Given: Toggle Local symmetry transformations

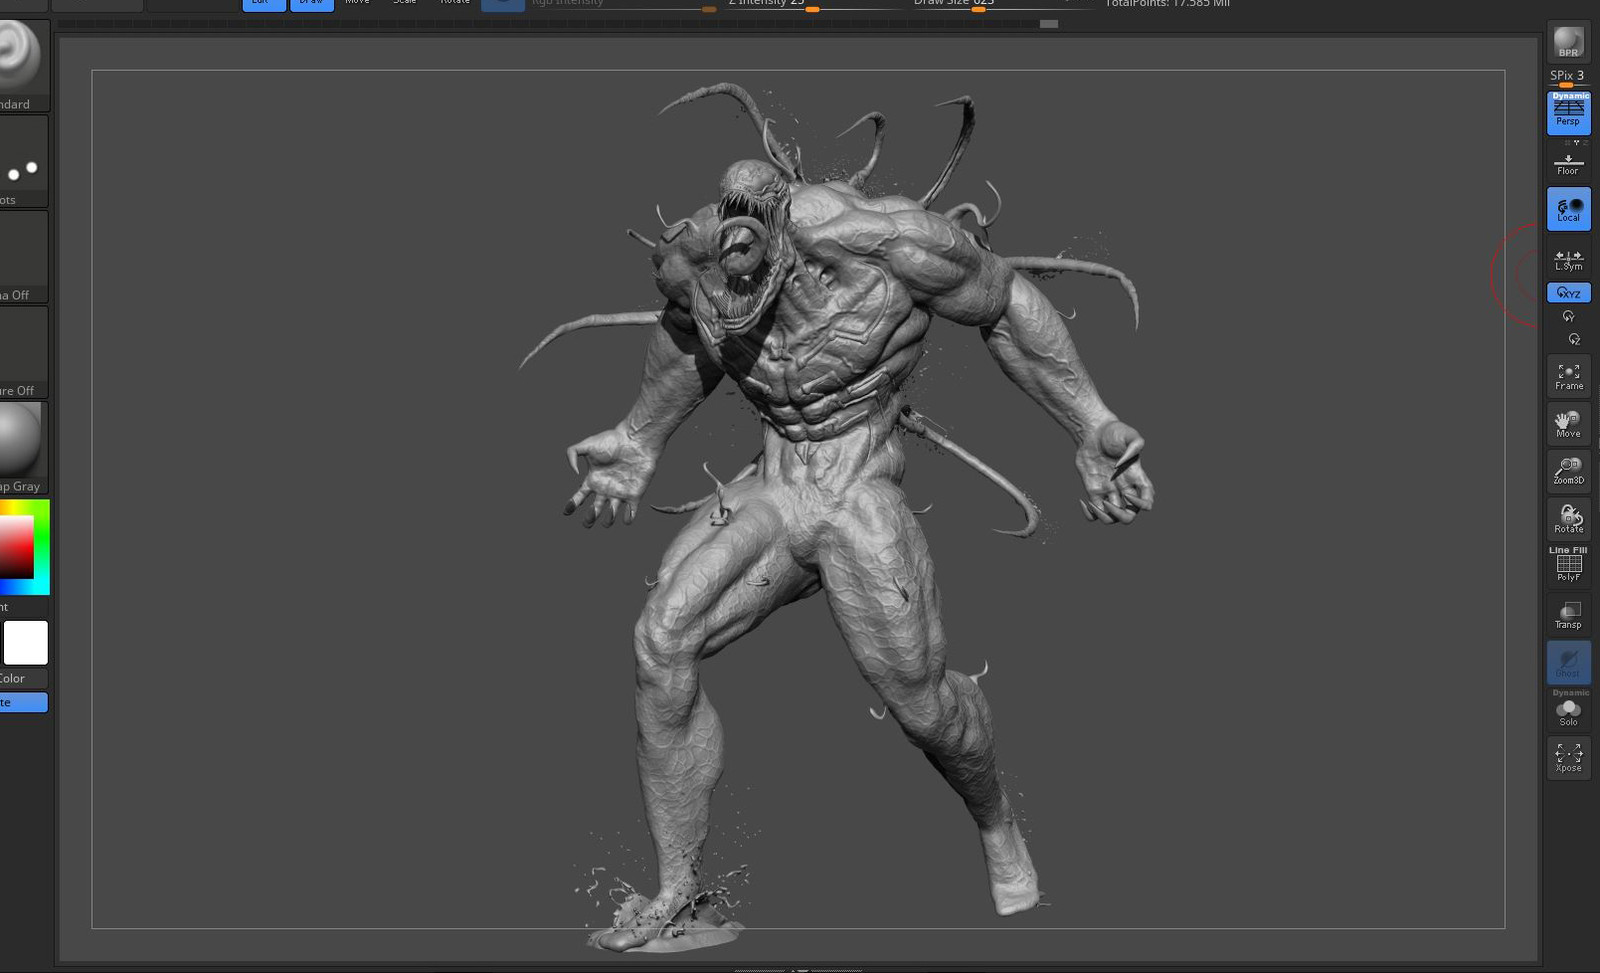Looking at the screenshot, I should coord(1568,210).
